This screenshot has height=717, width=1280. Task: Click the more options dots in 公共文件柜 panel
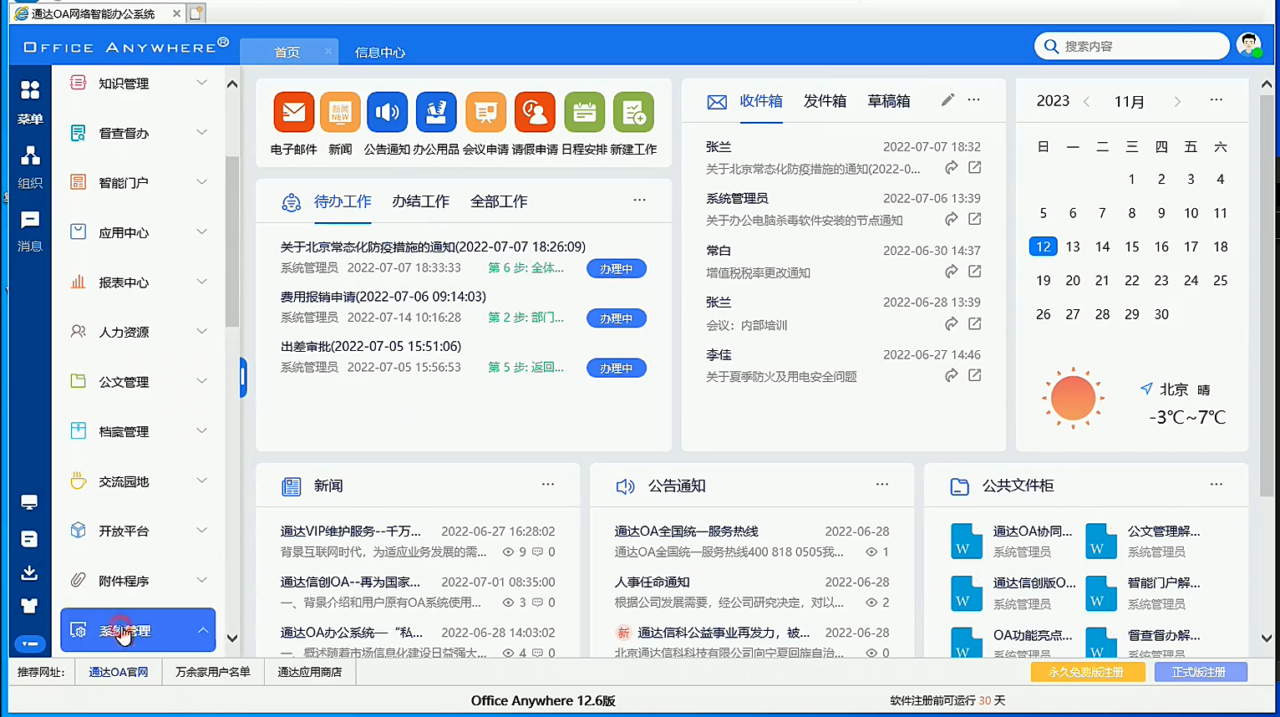click(x=1216, y=484)
